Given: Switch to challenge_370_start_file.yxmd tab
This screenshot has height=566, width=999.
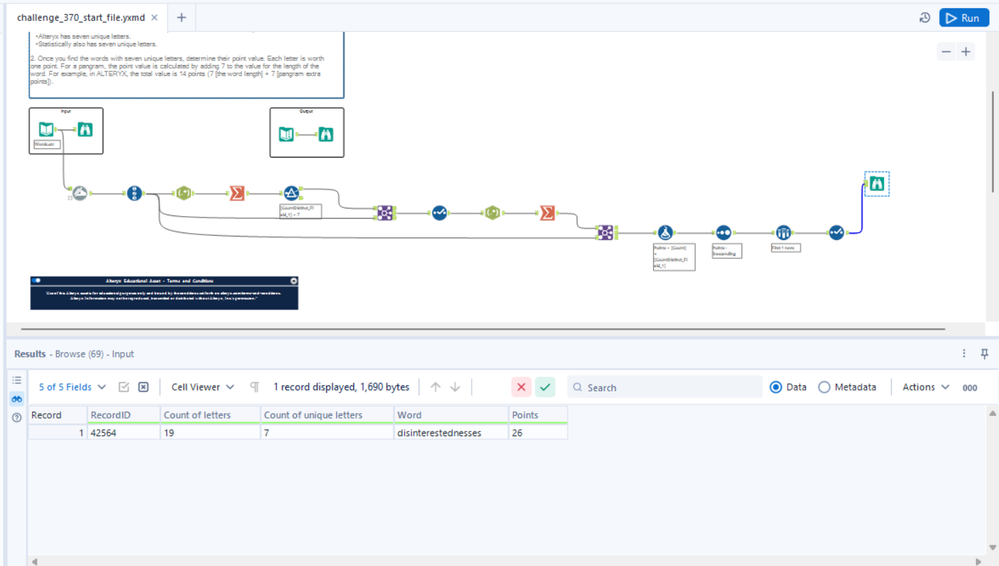Looking at the screenshot, I should pyautogui.click(x=80, y=18).
